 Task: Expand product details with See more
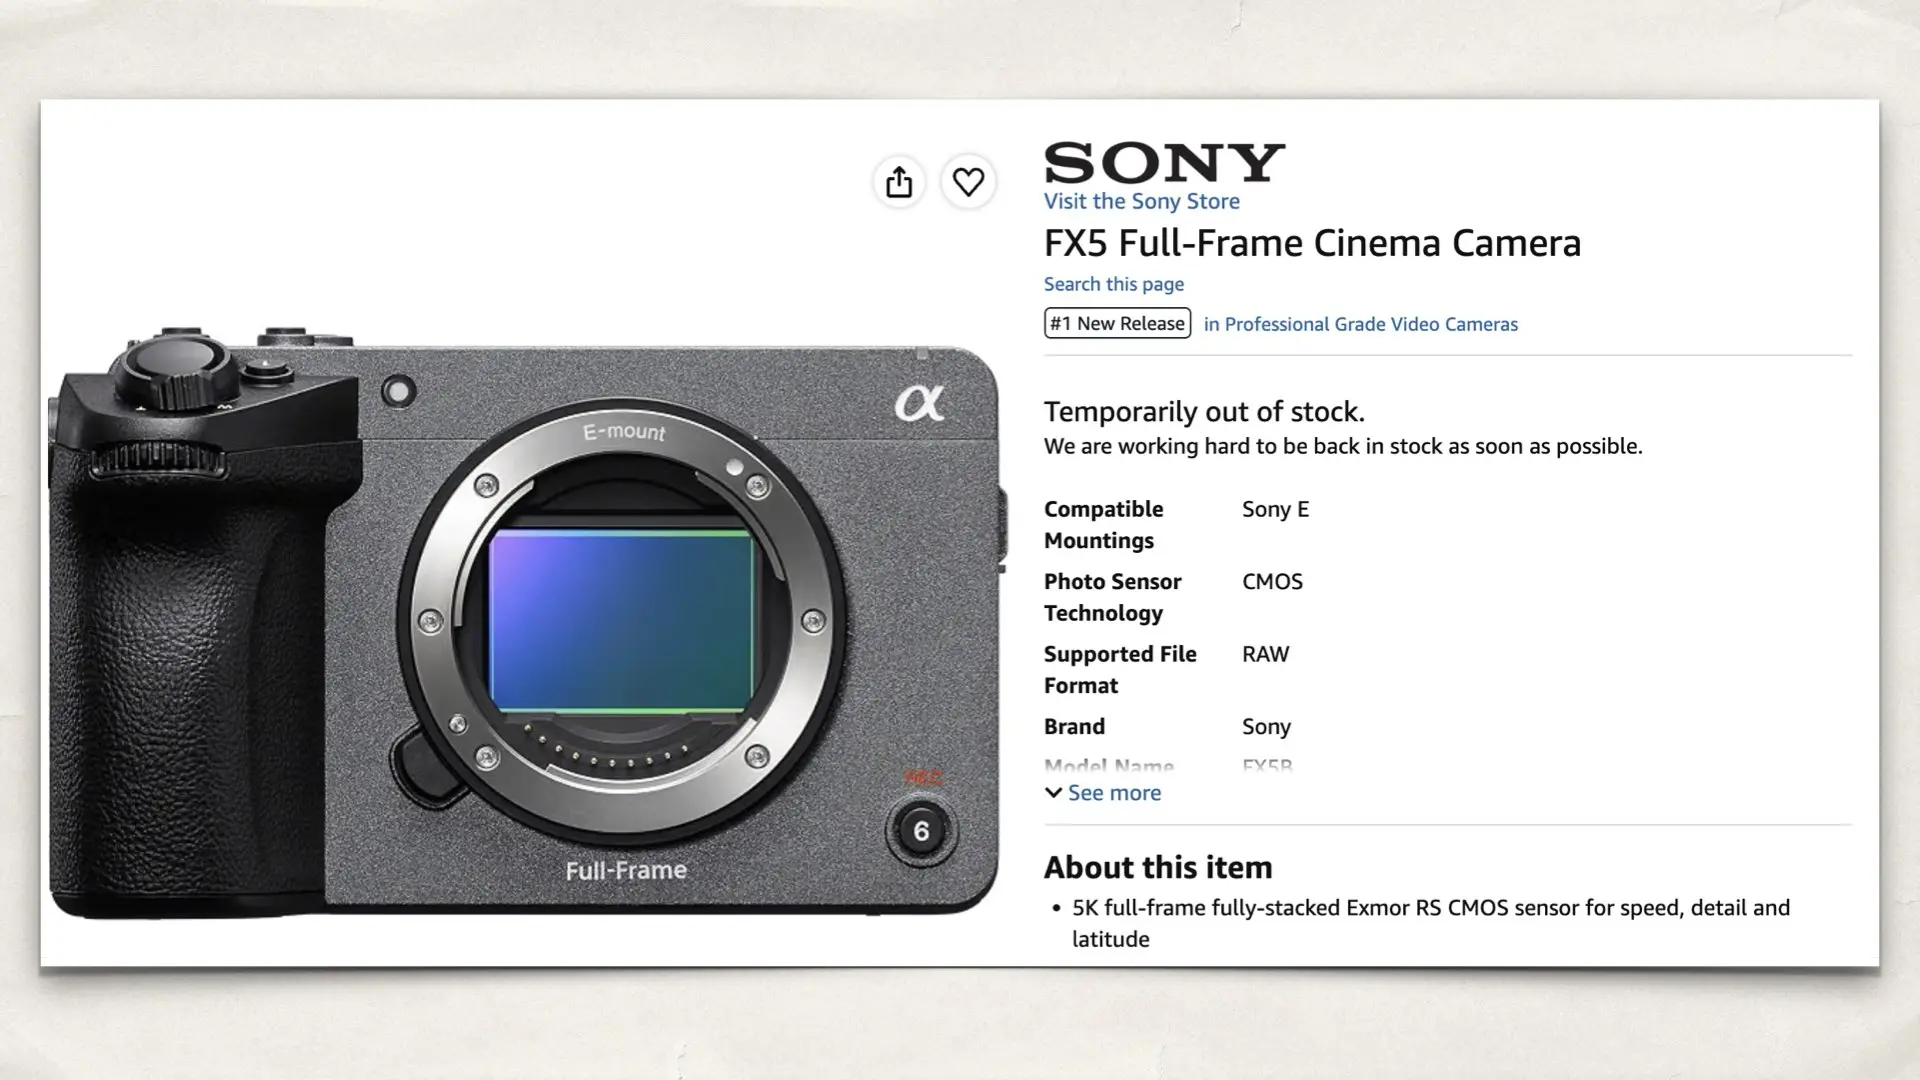pyautogui.click(x=1103, y=793)
